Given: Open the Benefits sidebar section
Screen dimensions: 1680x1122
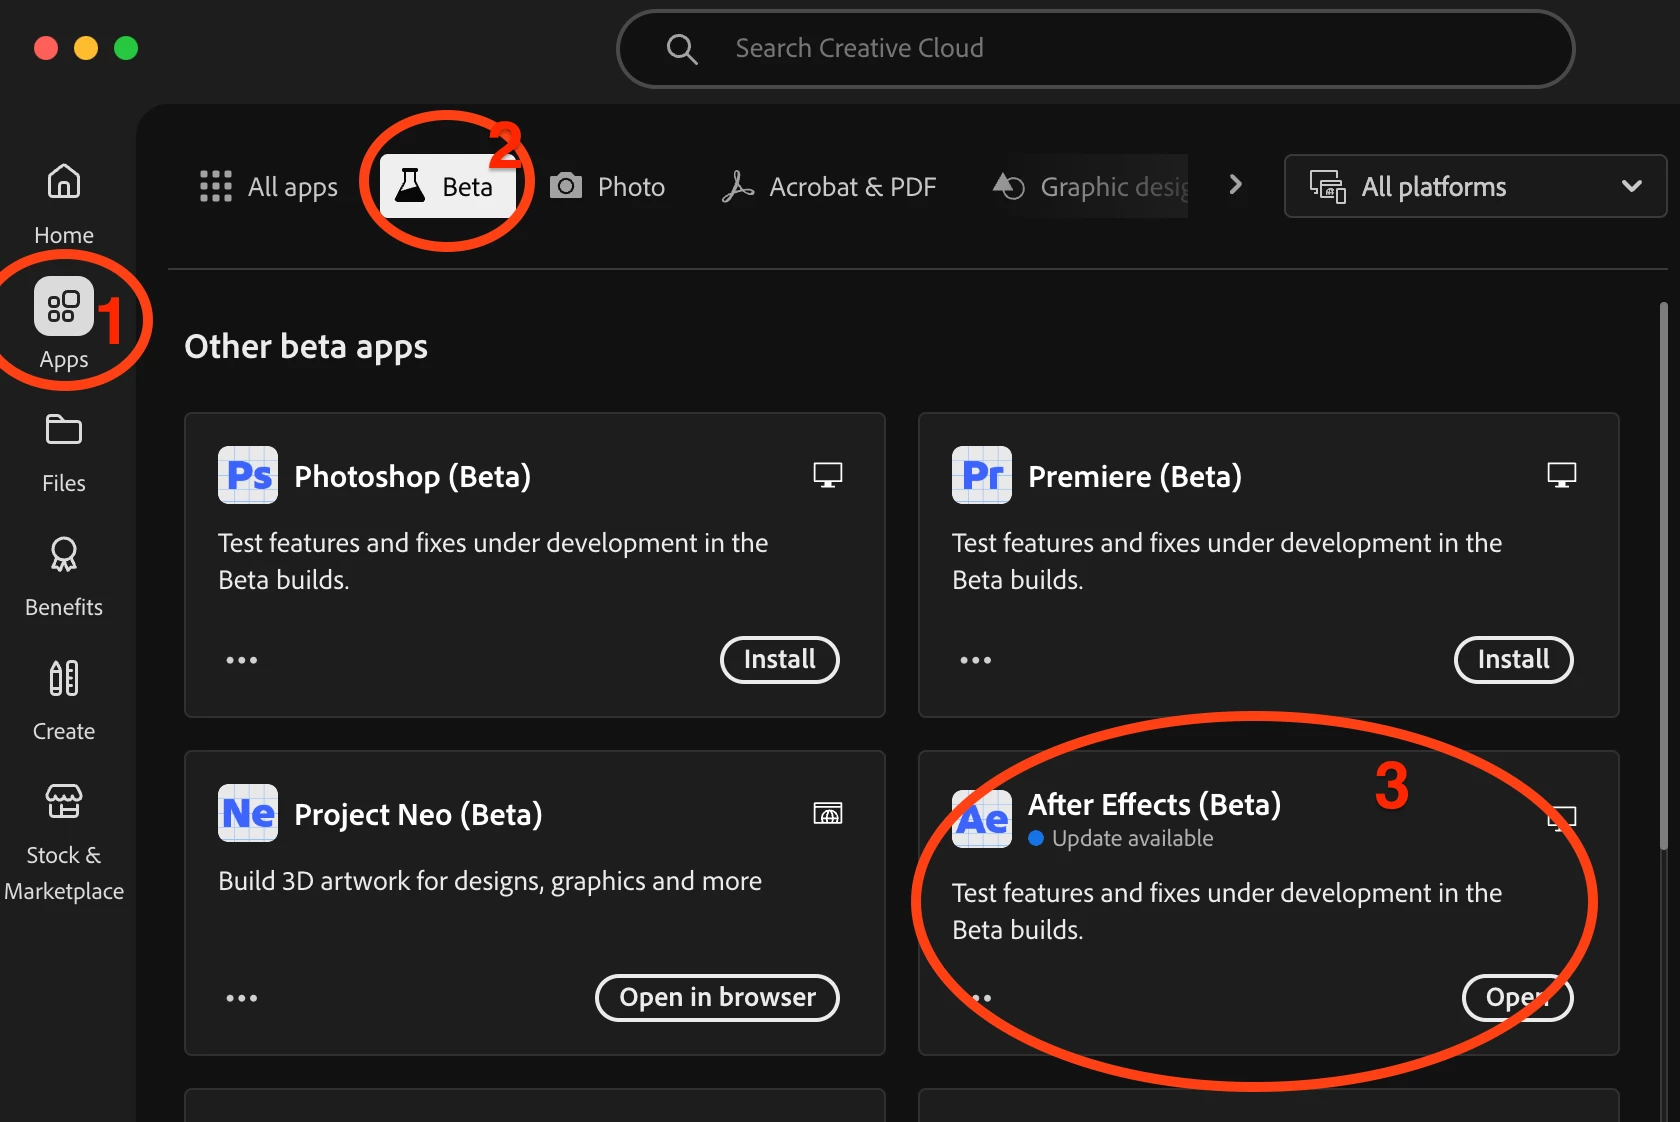Looking at the screenshot, I should point(64,577).
